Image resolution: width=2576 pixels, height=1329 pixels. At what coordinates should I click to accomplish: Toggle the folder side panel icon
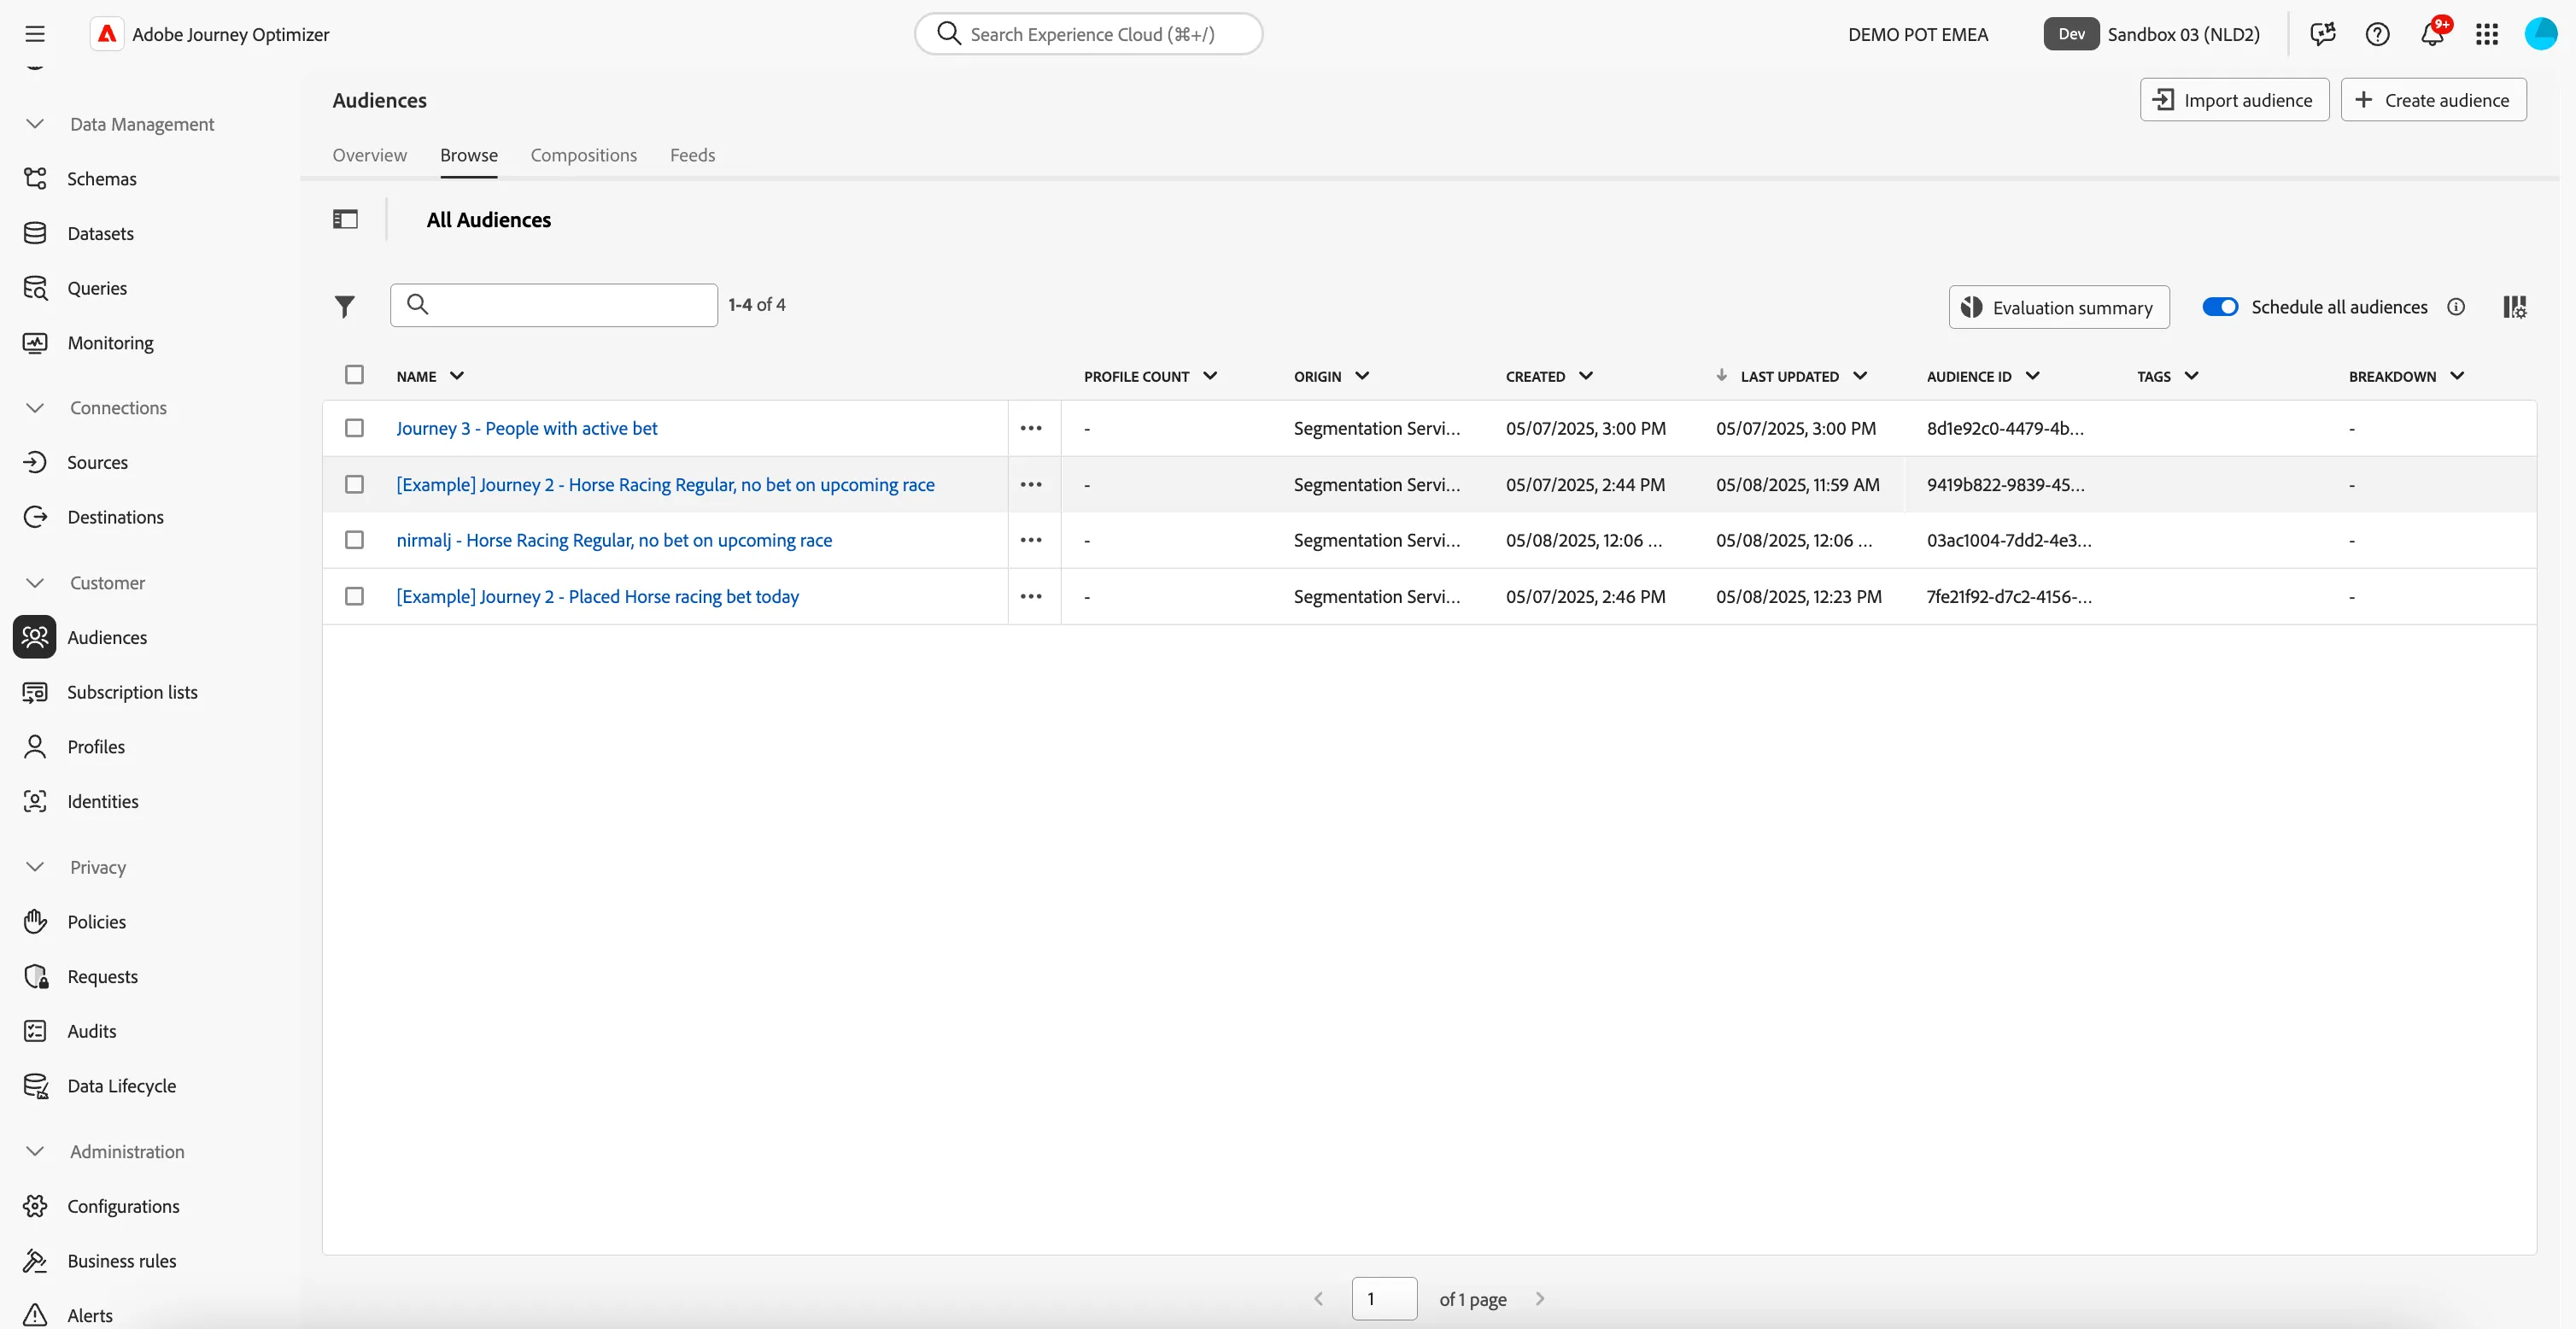coord(345,219)
